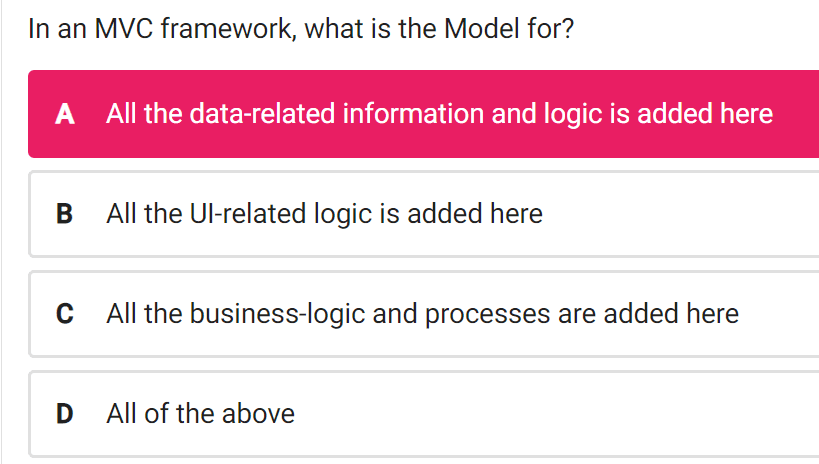Click the 'All the UI-related logic is added here' text

coord(324,214)
